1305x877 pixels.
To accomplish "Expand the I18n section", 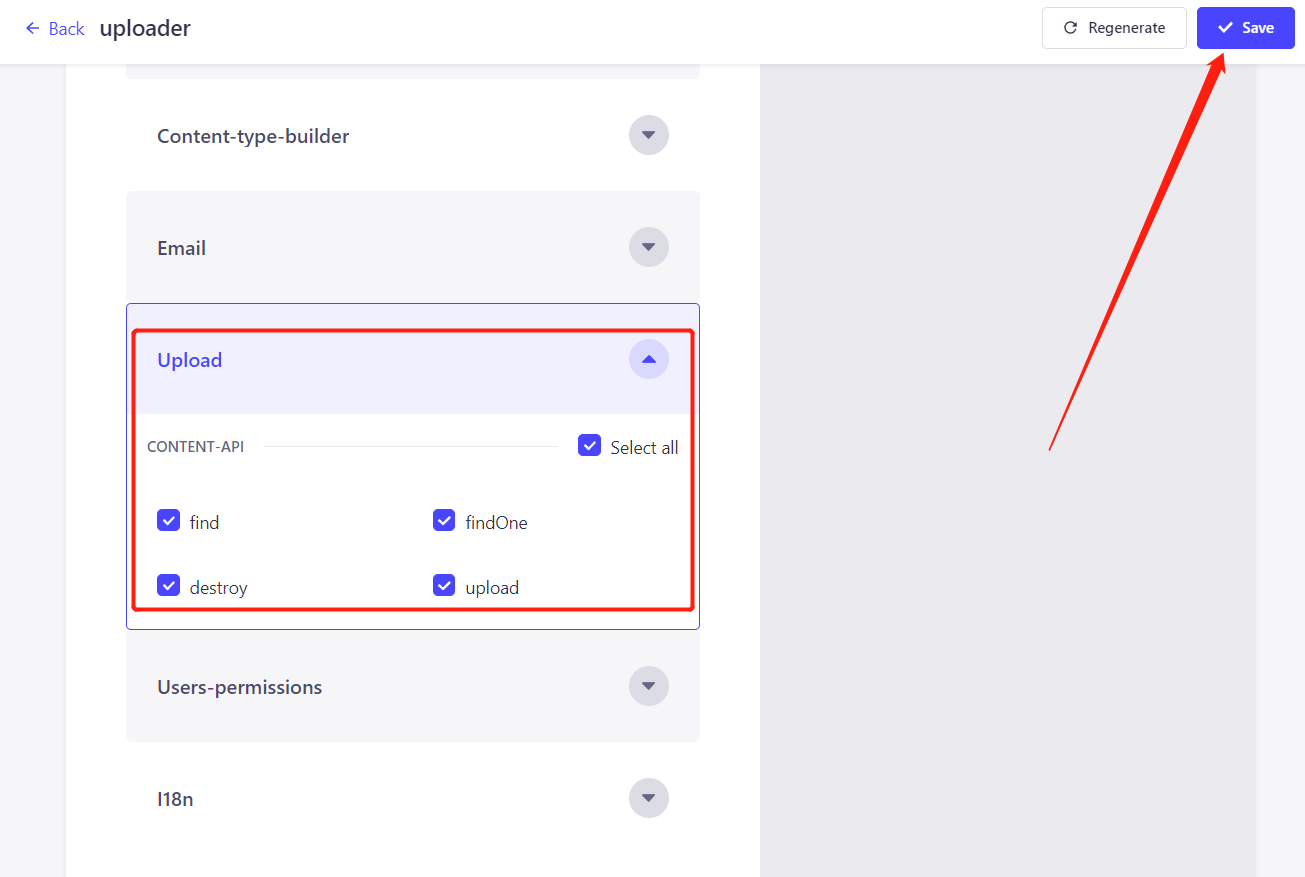I will 648,798.
